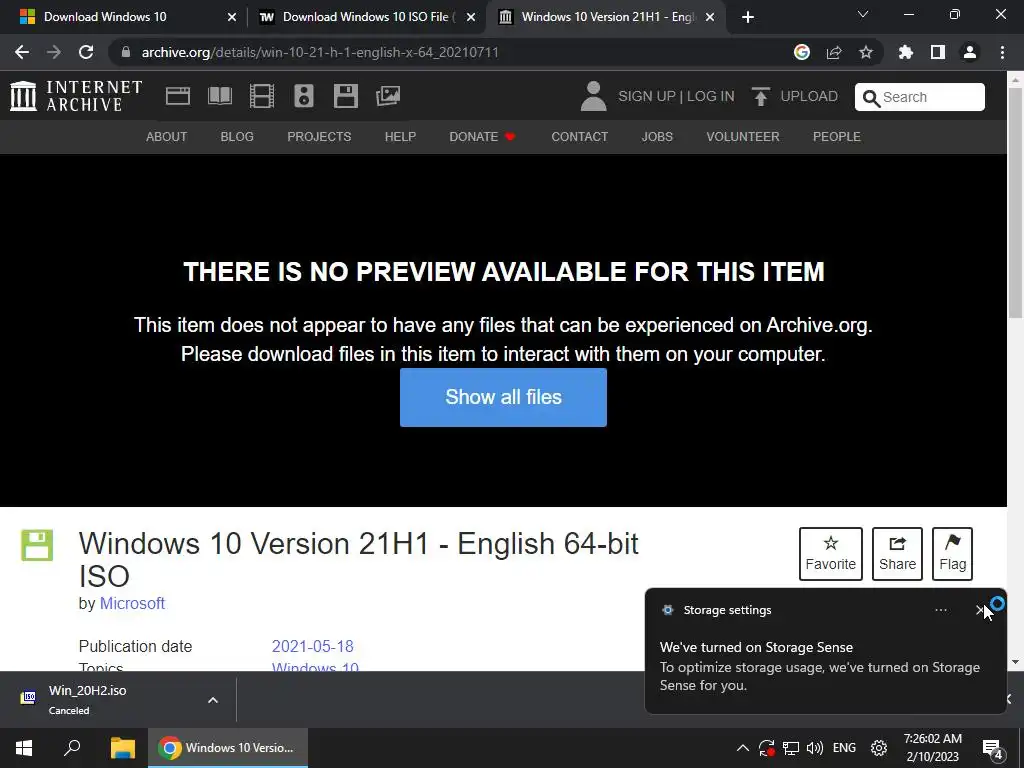Open the Action Center notifications icon
1024x768 pixels.
tap(993, 748)
